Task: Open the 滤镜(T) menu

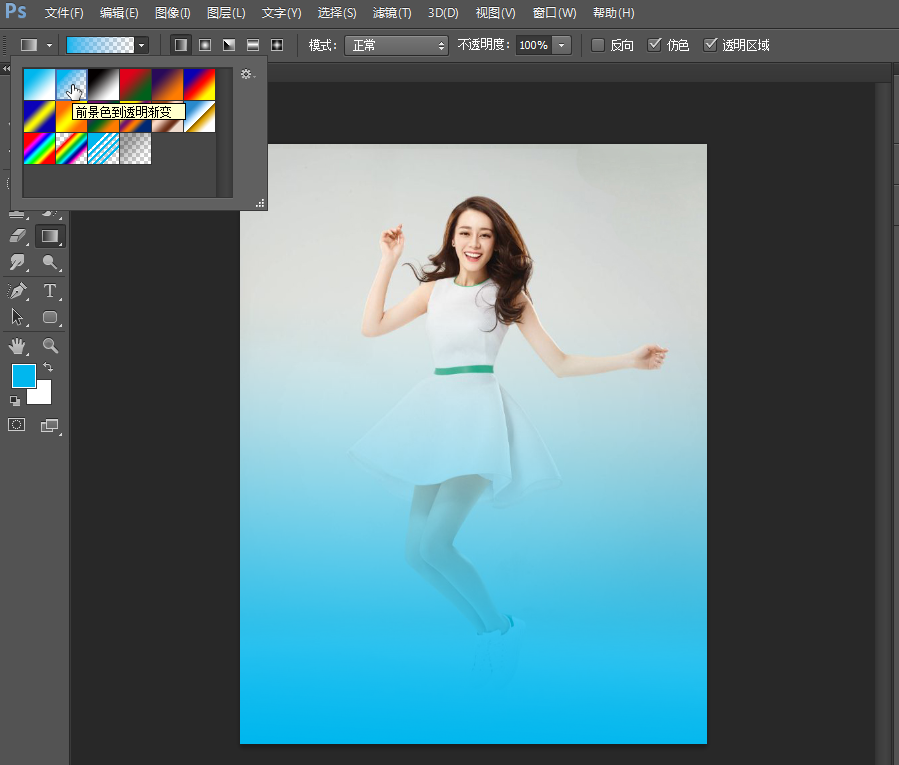Action: (x=392, y=13)
